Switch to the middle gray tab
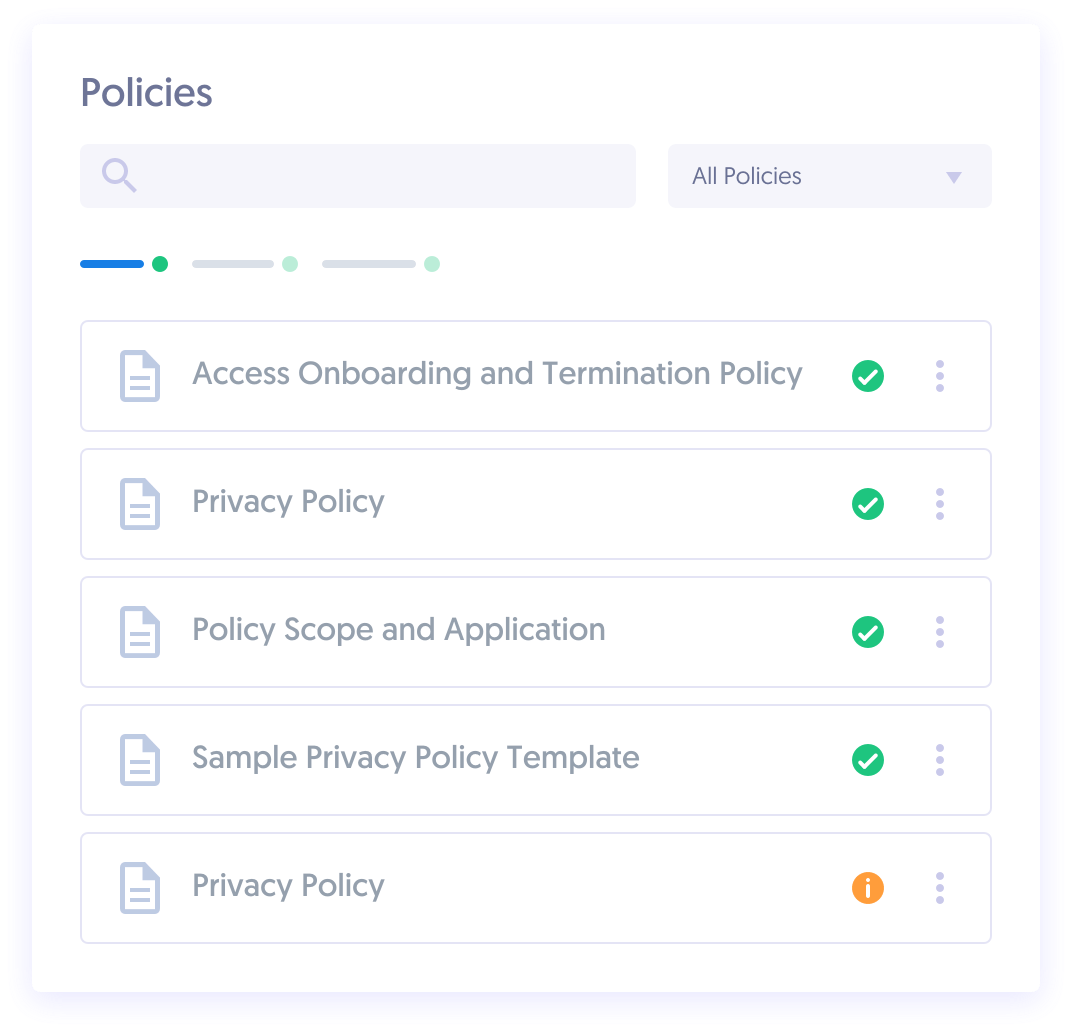Screen dimensions: 1072x1032 (x=234, y=264)
